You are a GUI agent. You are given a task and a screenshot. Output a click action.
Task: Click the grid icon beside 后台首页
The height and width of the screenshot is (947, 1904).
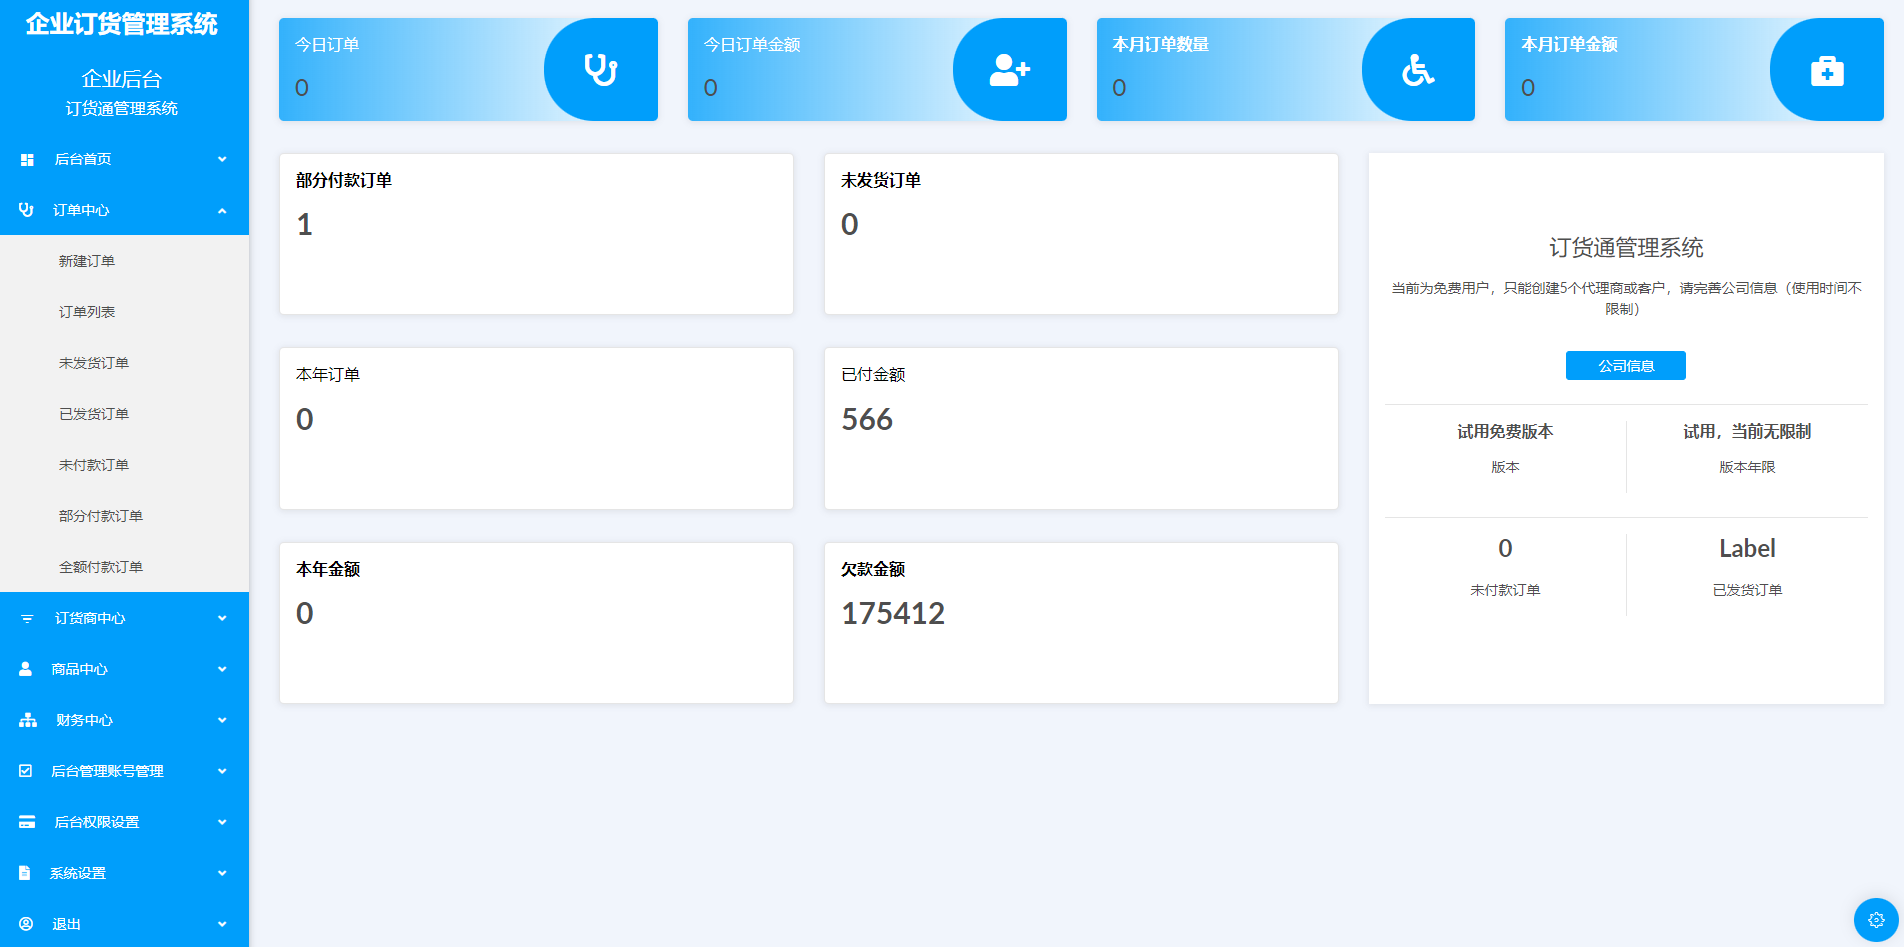27,160
